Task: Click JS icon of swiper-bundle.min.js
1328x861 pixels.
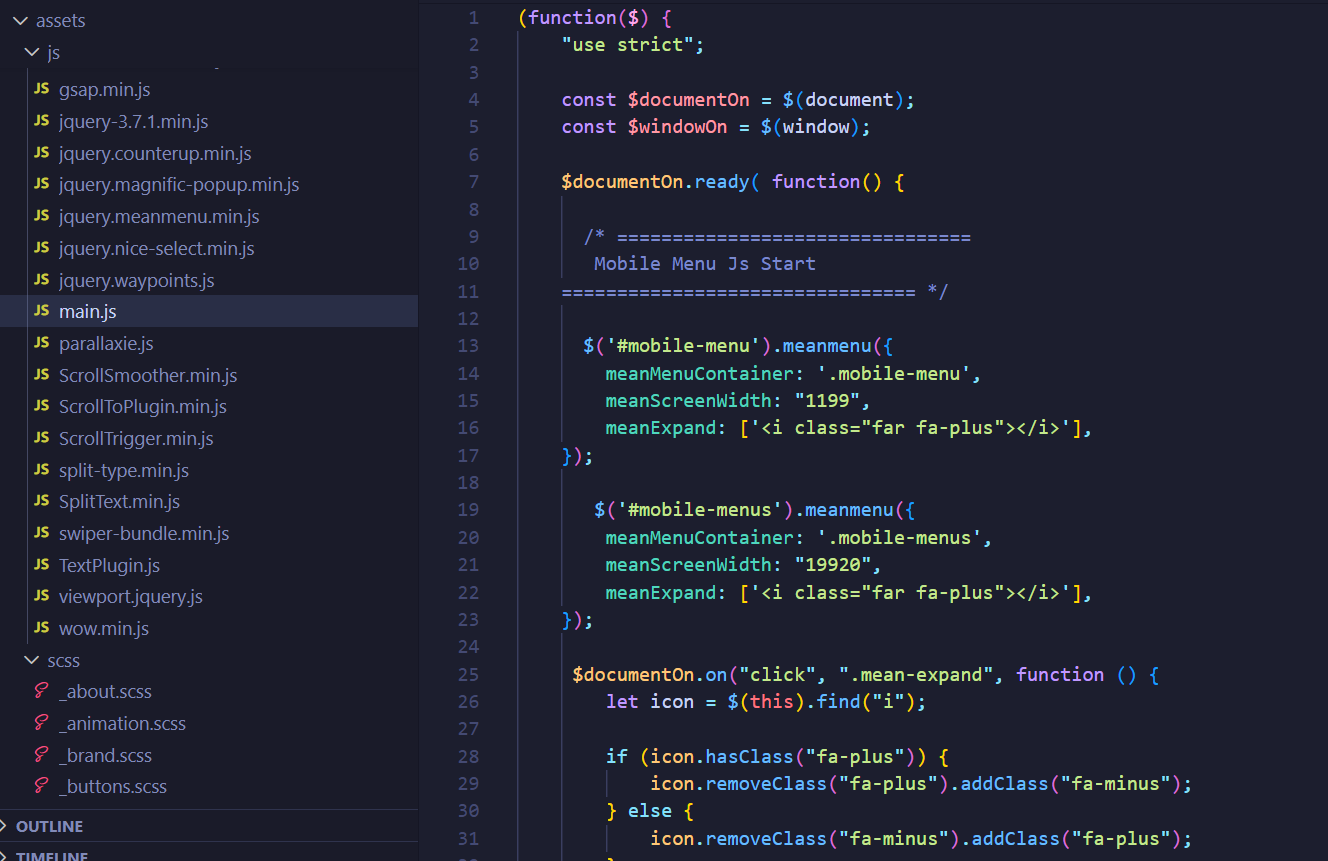Action: [x=41, y=533]
